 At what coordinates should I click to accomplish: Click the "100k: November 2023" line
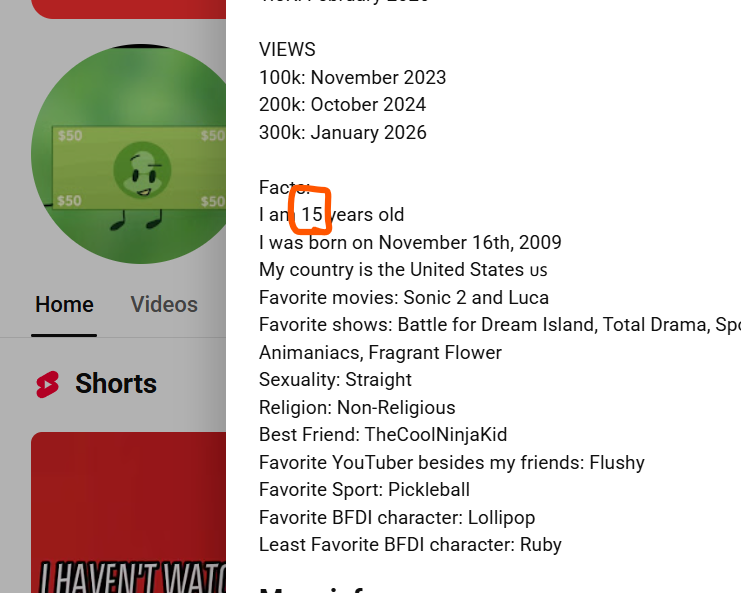point(353,77)
